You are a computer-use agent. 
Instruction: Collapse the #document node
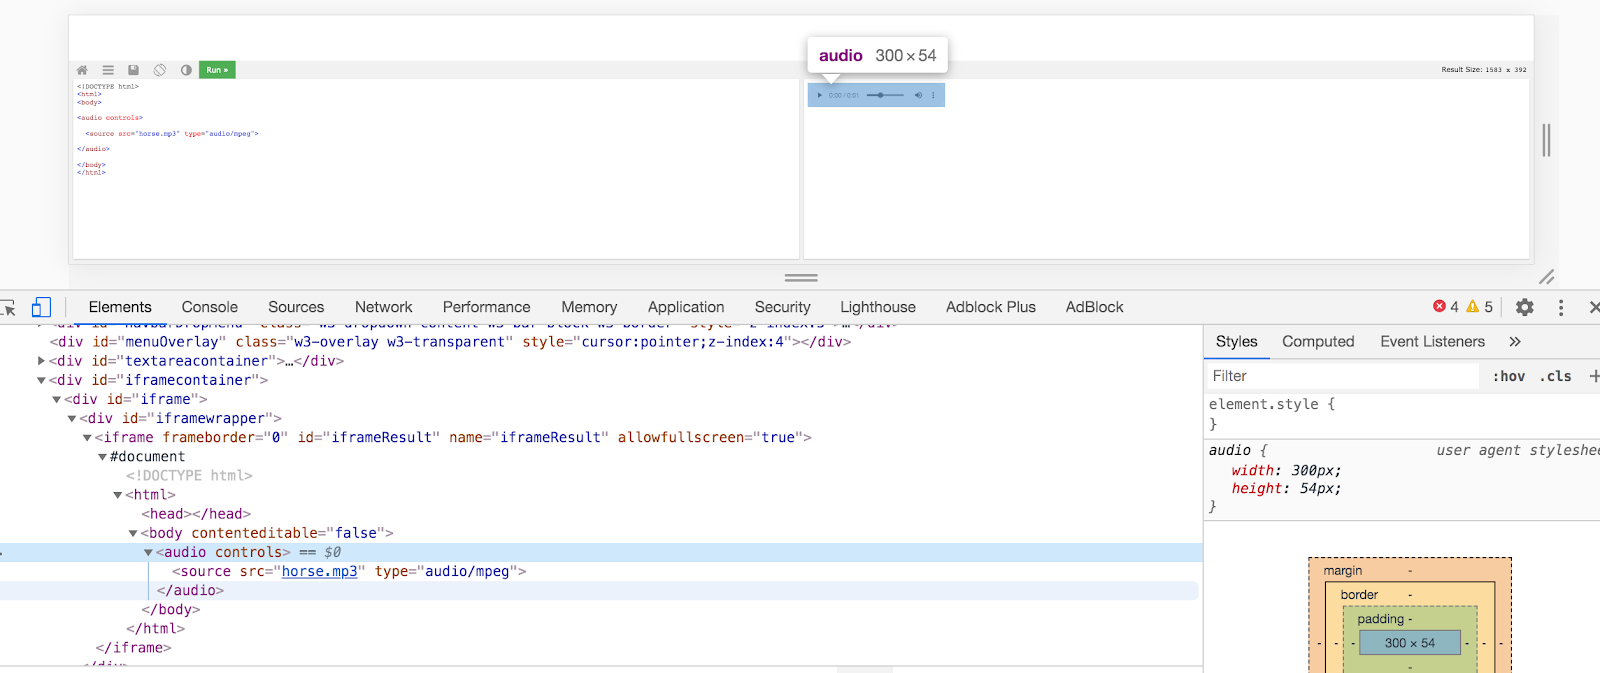coord(102,457)
